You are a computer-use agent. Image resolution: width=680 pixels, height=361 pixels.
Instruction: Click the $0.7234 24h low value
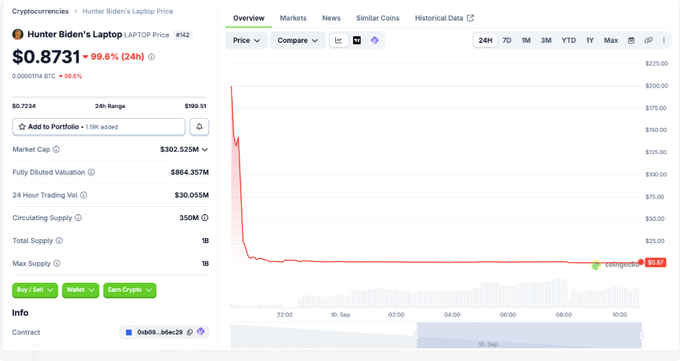[24, 106]
